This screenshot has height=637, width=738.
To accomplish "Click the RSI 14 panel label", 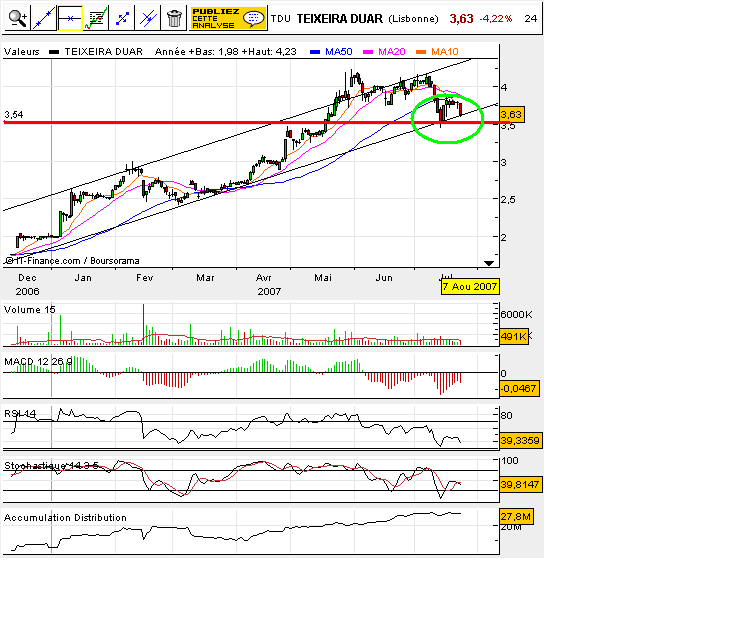I will (x=20, y=414).
